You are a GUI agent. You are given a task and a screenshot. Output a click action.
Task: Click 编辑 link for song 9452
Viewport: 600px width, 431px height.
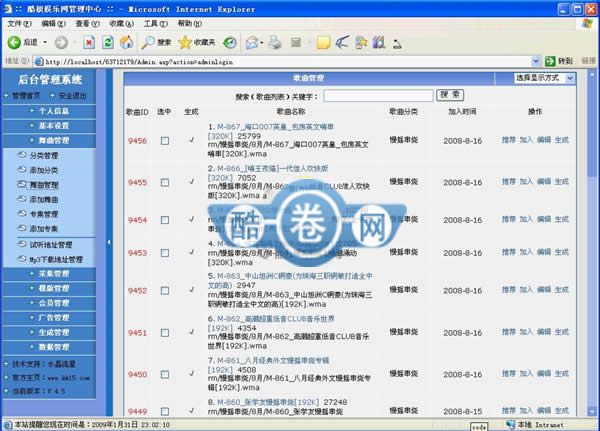click(x=544, y=290)
